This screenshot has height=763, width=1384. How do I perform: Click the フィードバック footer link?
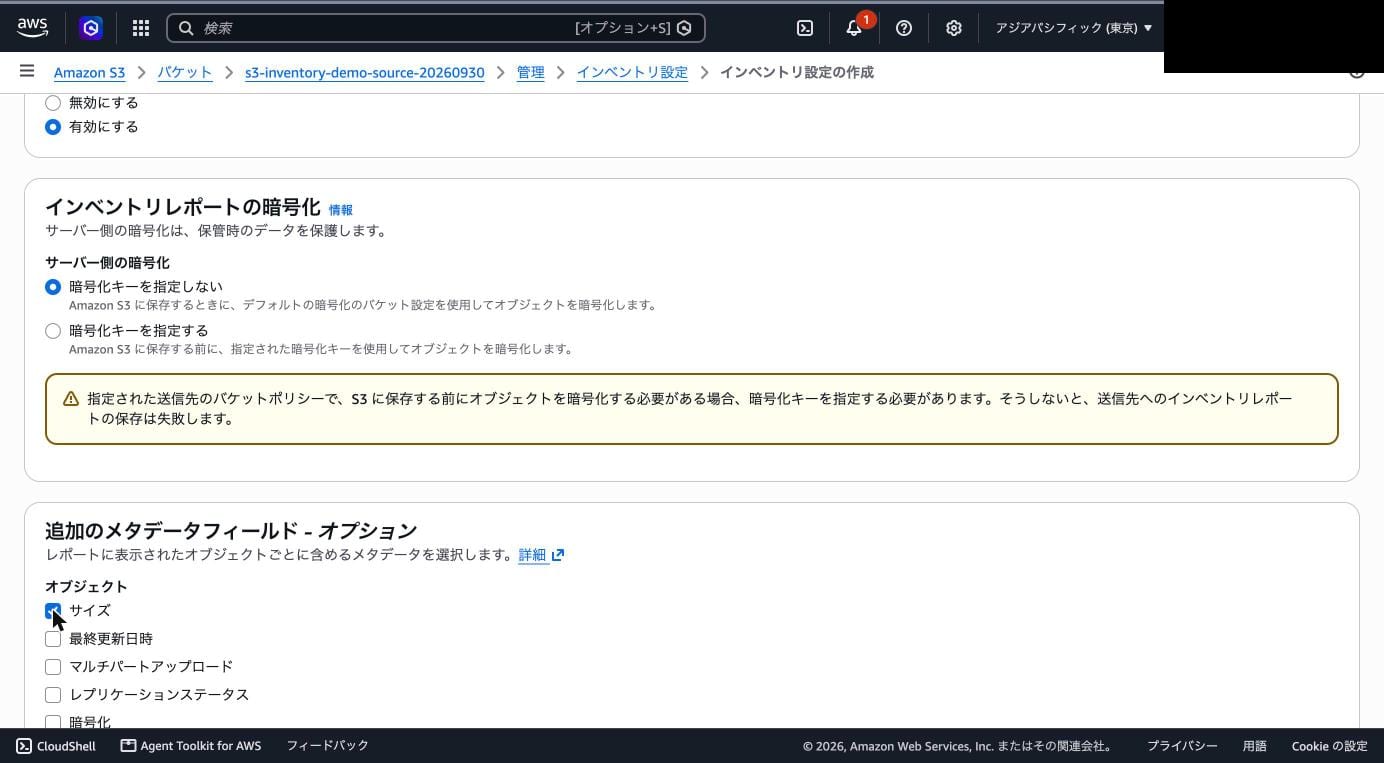pos(327,746)
